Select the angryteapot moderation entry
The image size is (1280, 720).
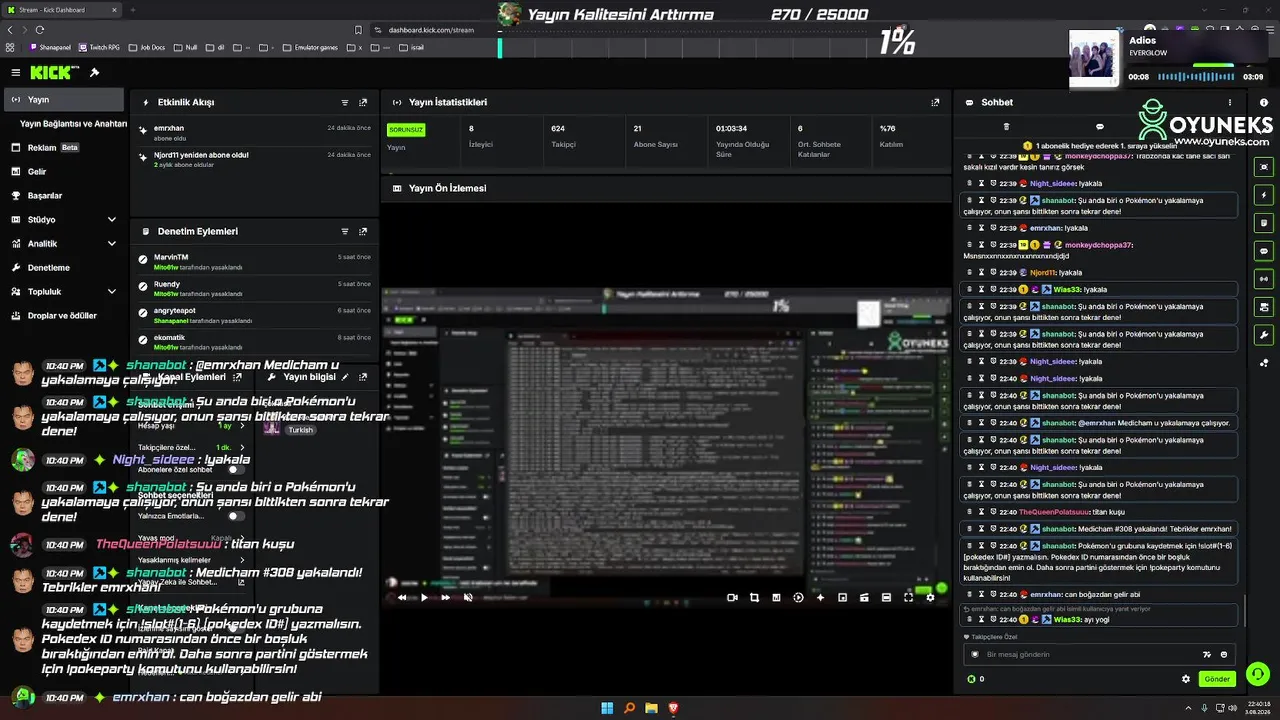(255, 315)
